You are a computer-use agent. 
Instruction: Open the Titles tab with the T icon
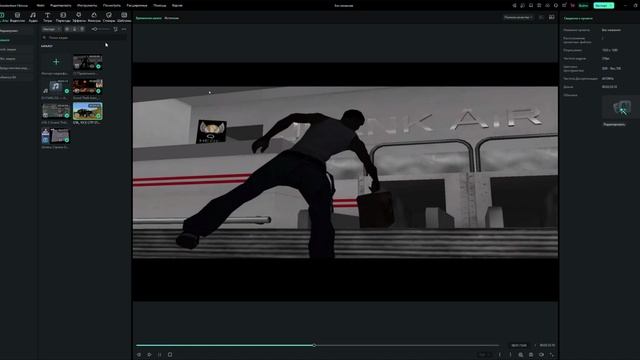coord(47,17)
